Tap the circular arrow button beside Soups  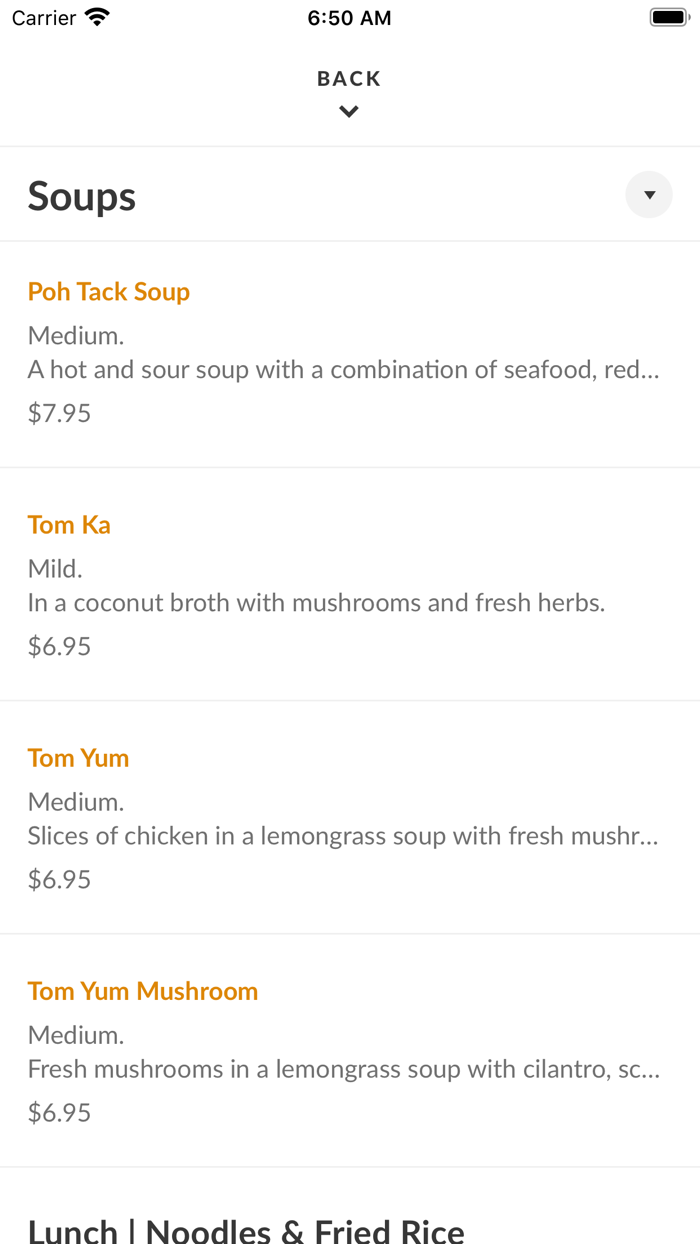pyautogui.click(x=648, y=194)
